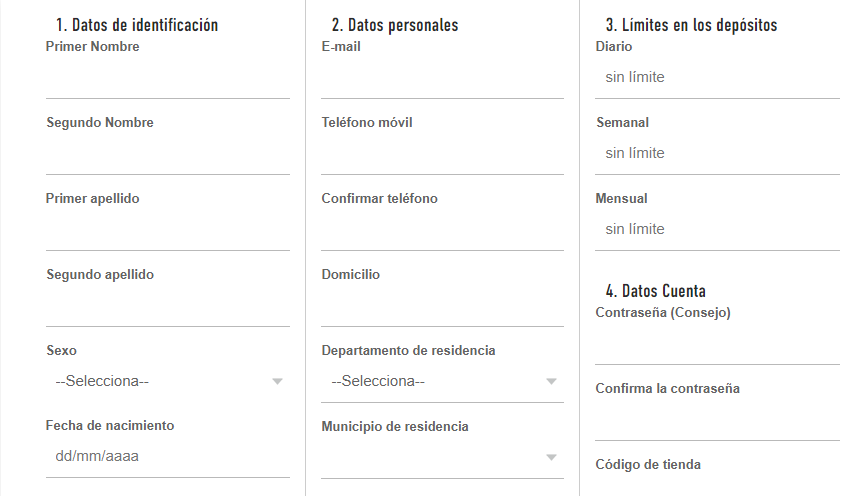Select the Segundo apellido input field
Screen dimensions: 862x496
[x=167, y=306]
